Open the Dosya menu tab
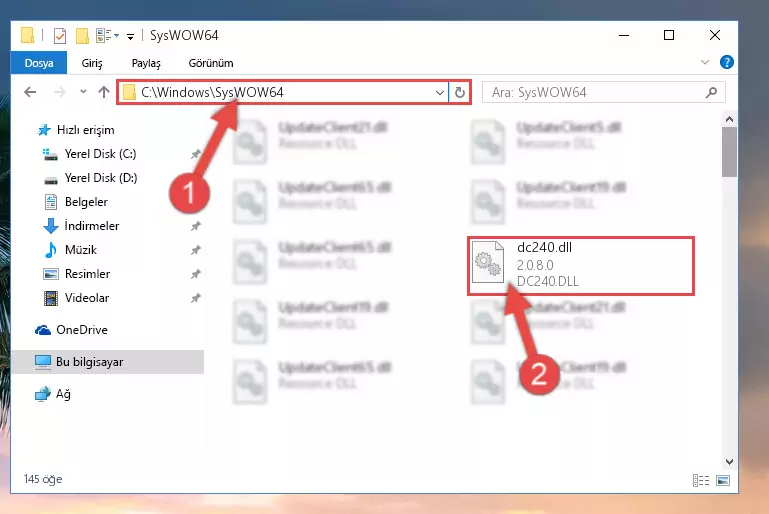Viewport: 769px width, 514px height. 39,63
